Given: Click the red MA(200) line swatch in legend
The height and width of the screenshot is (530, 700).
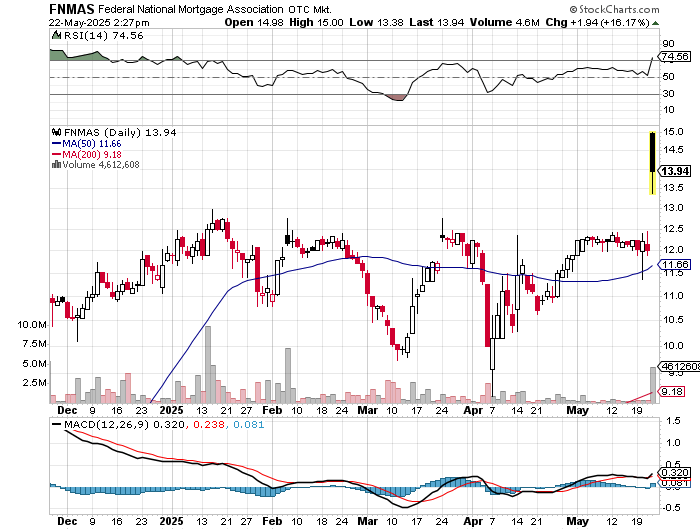Looking at the screenshot, I should [x=56, y=154].
